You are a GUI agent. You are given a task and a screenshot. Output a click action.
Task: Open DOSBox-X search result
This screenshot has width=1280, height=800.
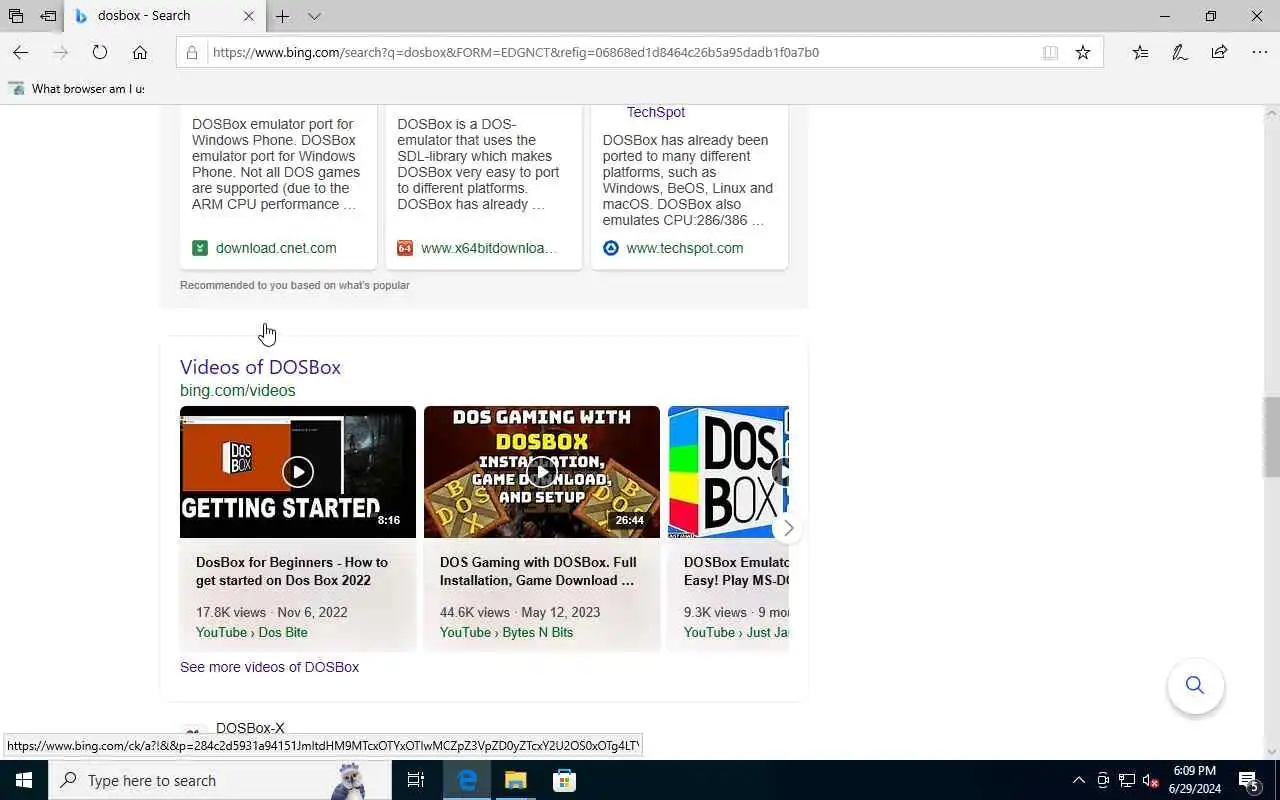(250, 728)
